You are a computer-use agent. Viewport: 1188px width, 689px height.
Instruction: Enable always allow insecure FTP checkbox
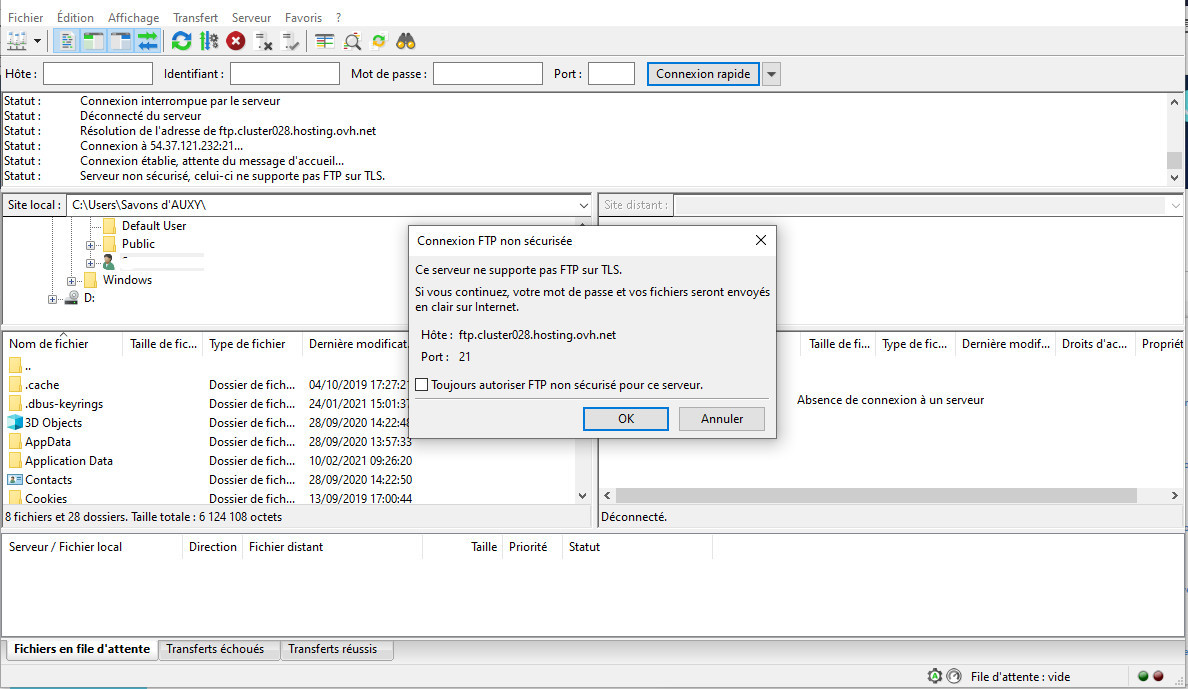tap(421, 385)
